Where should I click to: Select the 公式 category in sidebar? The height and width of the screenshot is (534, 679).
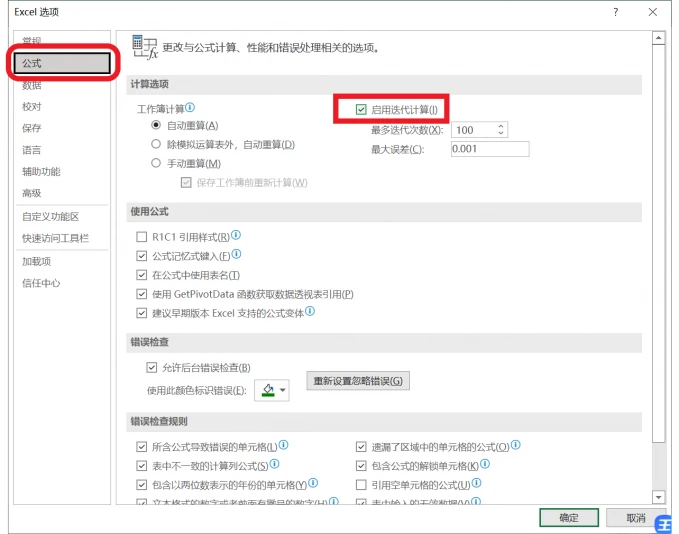click(x=62, y=63)
